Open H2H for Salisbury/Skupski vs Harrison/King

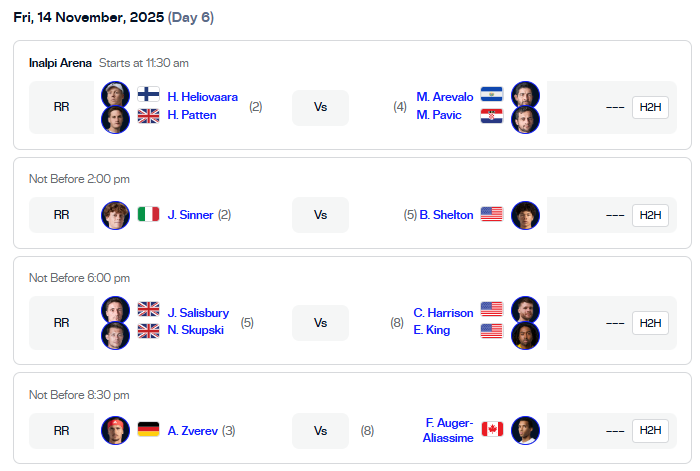(x=650, y=322)
